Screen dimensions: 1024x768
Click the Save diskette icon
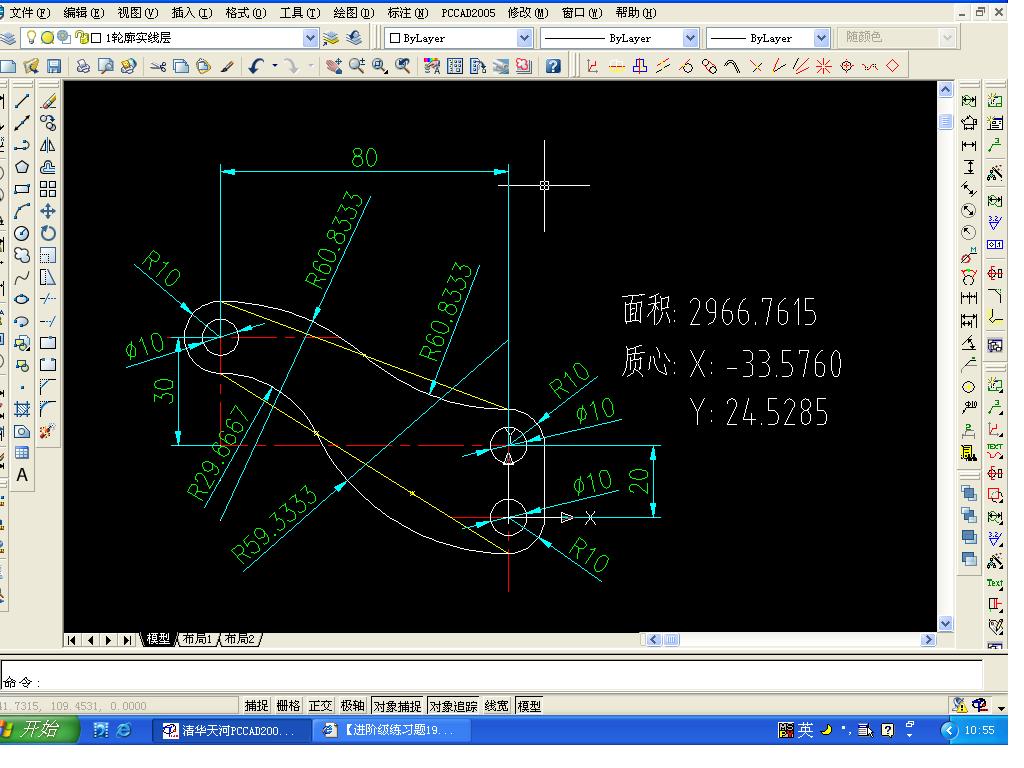coord(54,66)
